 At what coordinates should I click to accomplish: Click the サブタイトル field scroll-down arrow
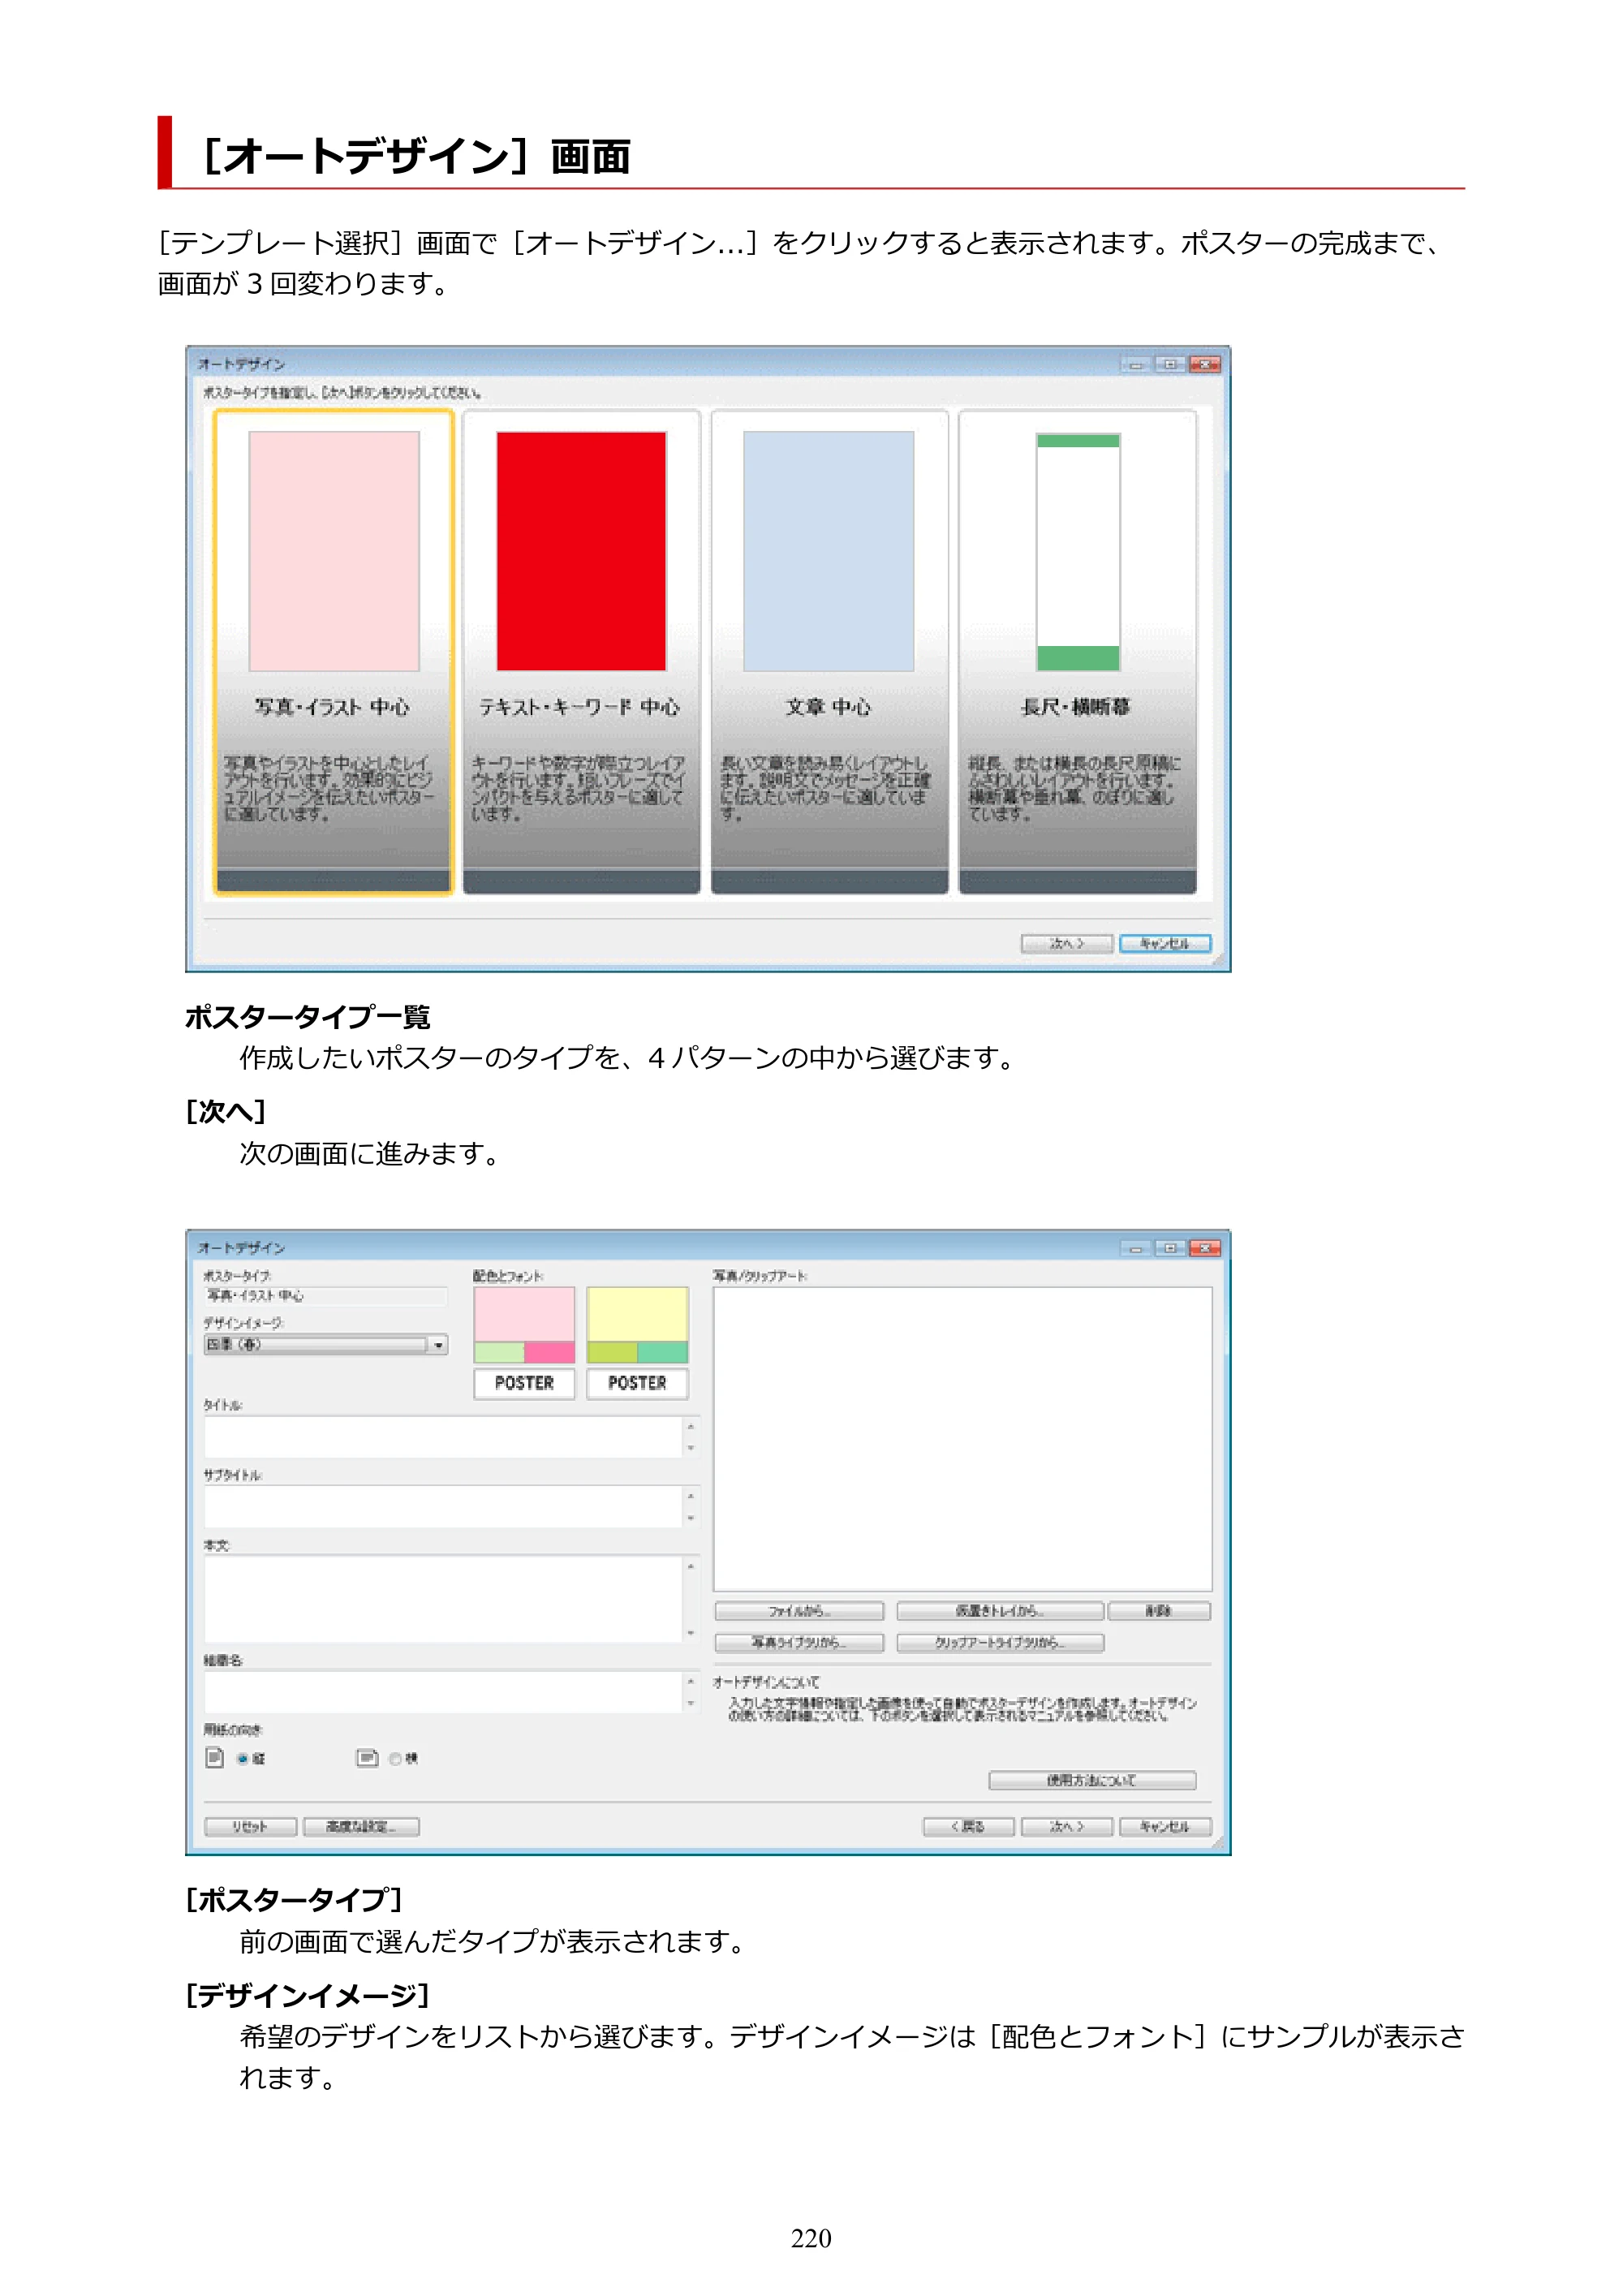[x=691, y=1518]
